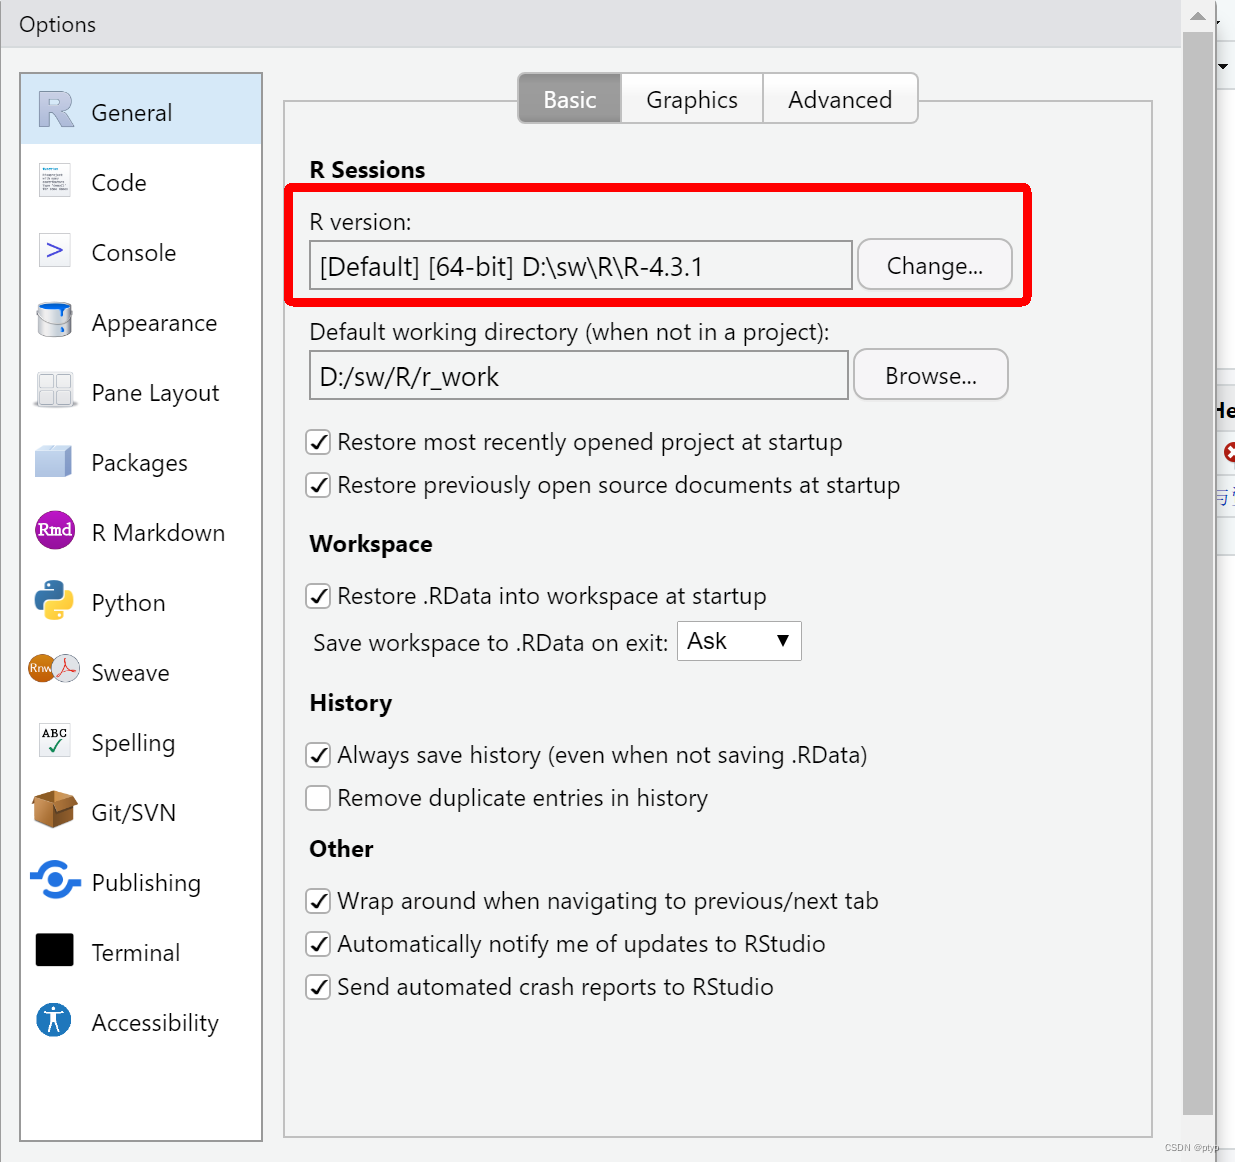Open Save workspace to .RData dropdown
This screenshot has width=1235, height=1162.
(739, 641)
